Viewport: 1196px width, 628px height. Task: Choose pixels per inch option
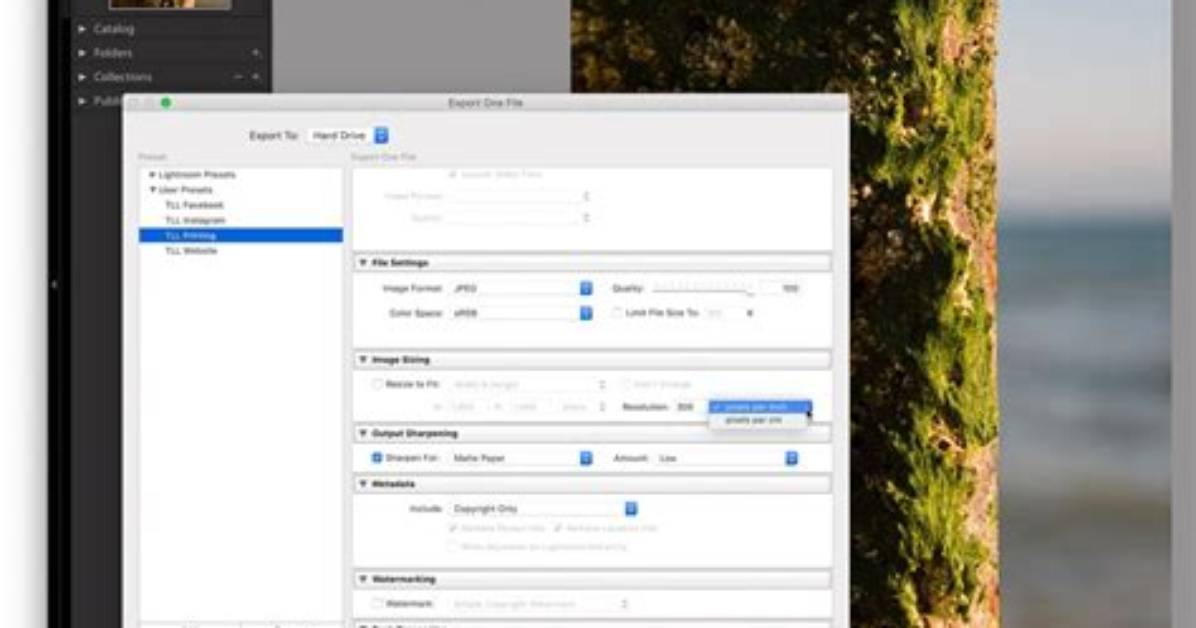pos(760,407)
